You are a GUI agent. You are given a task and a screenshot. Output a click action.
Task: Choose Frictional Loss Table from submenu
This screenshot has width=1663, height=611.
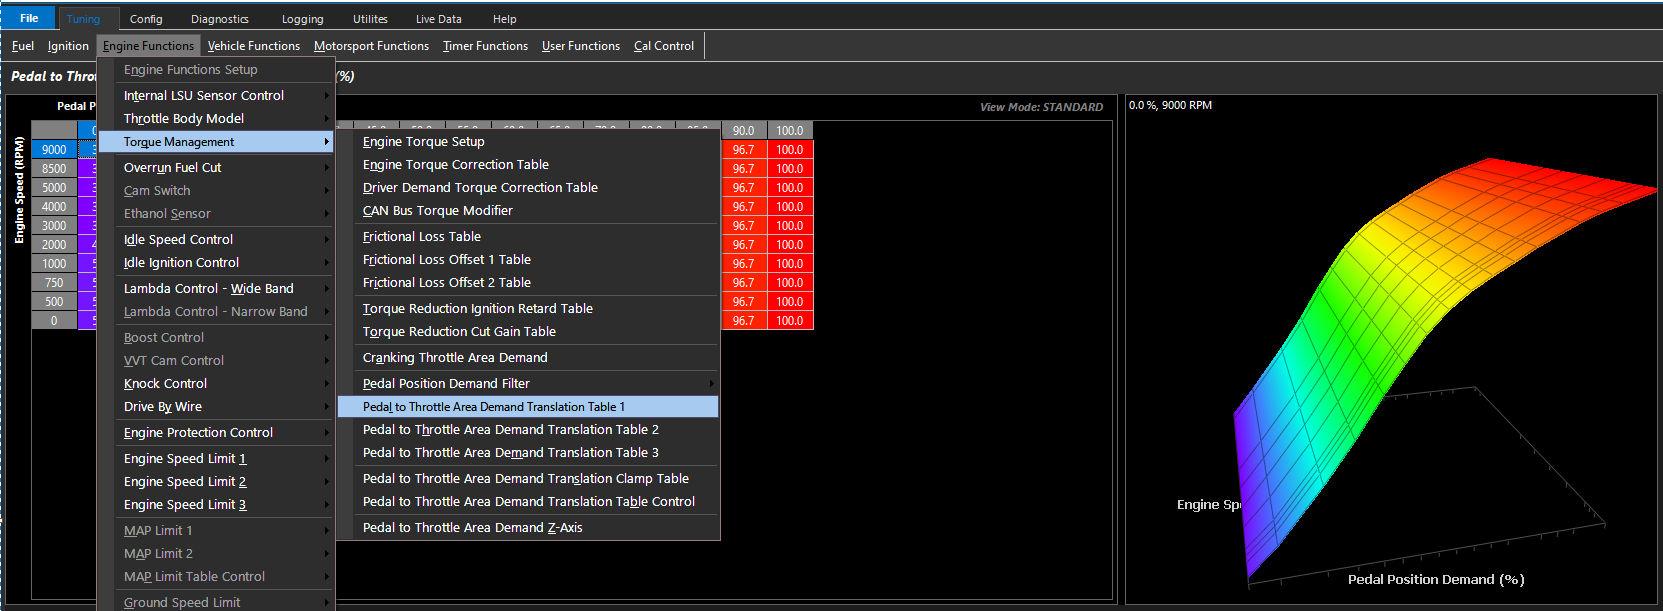(x=421, y=237)
